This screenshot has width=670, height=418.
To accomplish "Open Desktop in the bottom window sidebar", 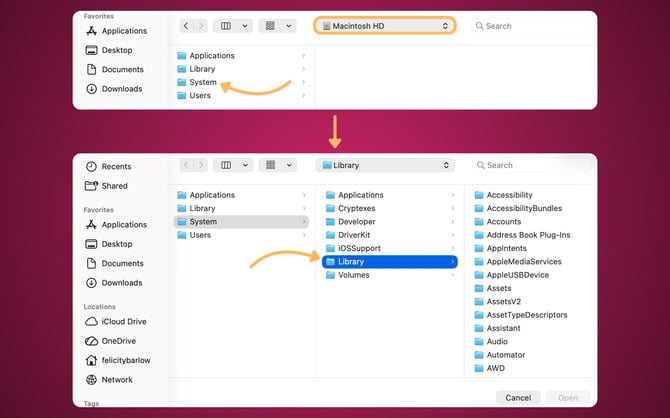I will [109, 244].
